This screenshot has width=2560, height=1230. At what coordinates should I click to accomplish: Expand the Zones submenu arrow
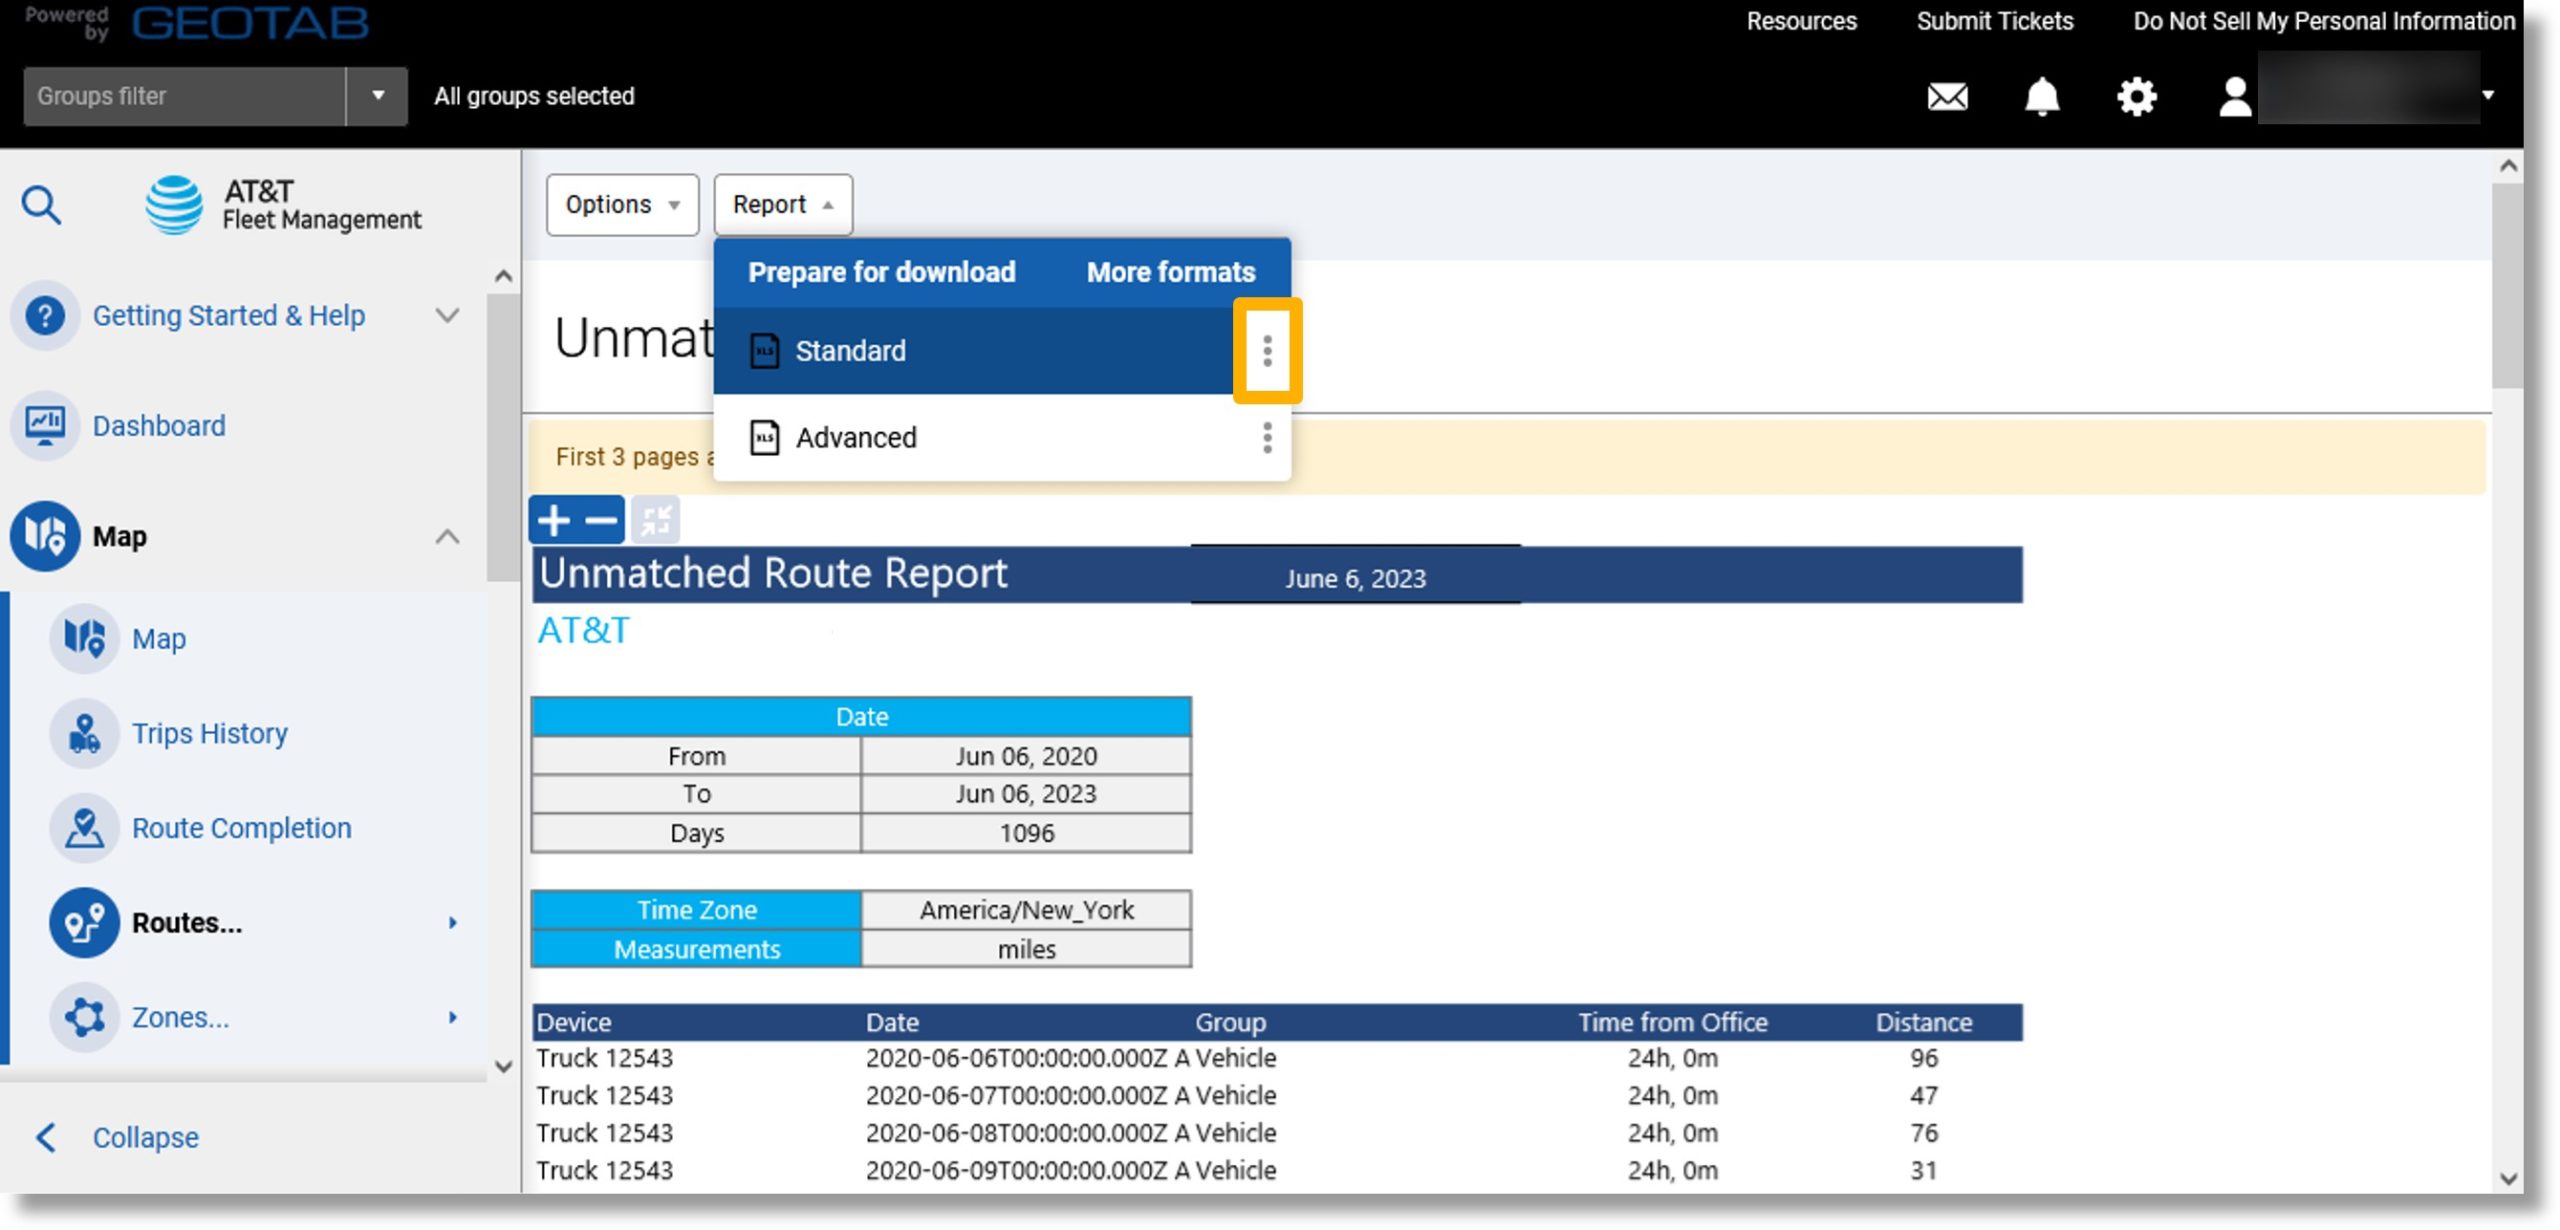(x=453, y=1018)
